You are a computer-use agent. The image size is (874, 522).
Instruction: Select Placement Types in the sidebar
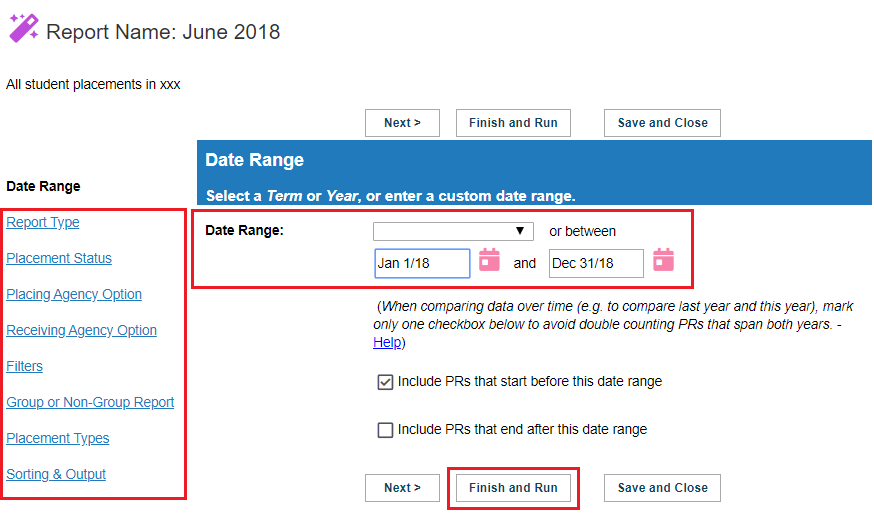coord(58,438)
